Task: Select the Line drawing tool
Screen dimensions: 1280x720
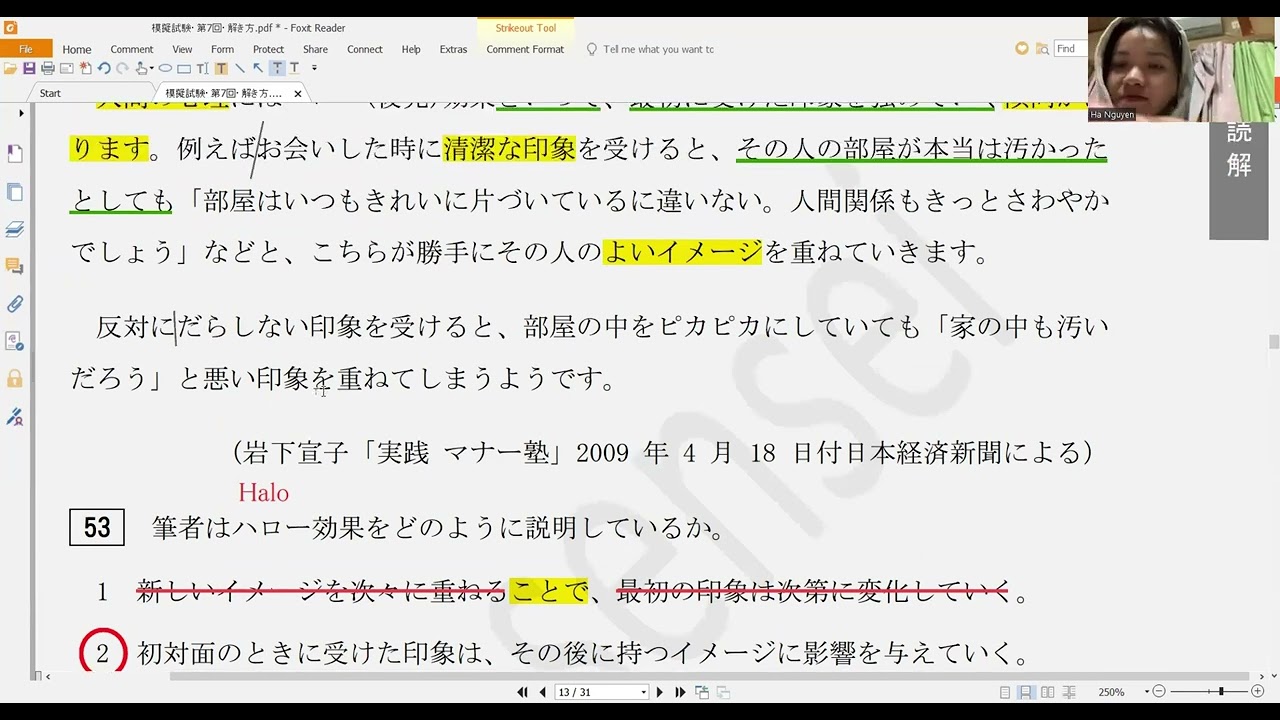Action: (240, 68)
